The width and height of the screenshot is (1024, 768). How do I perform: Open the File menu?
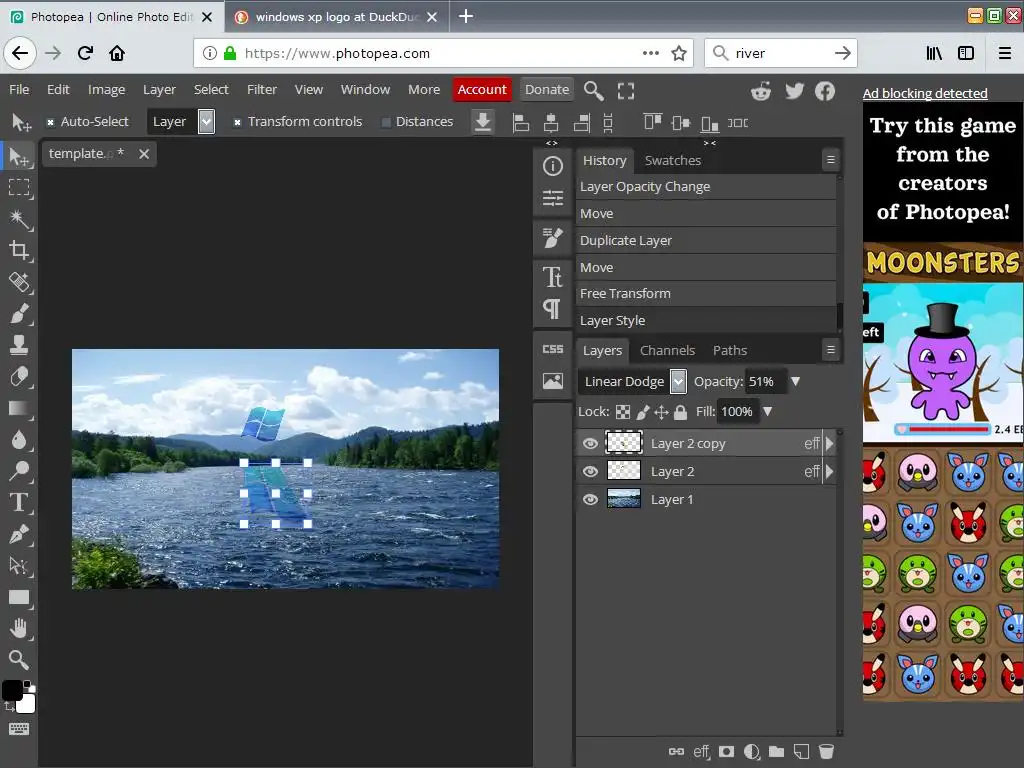point(19,89)
